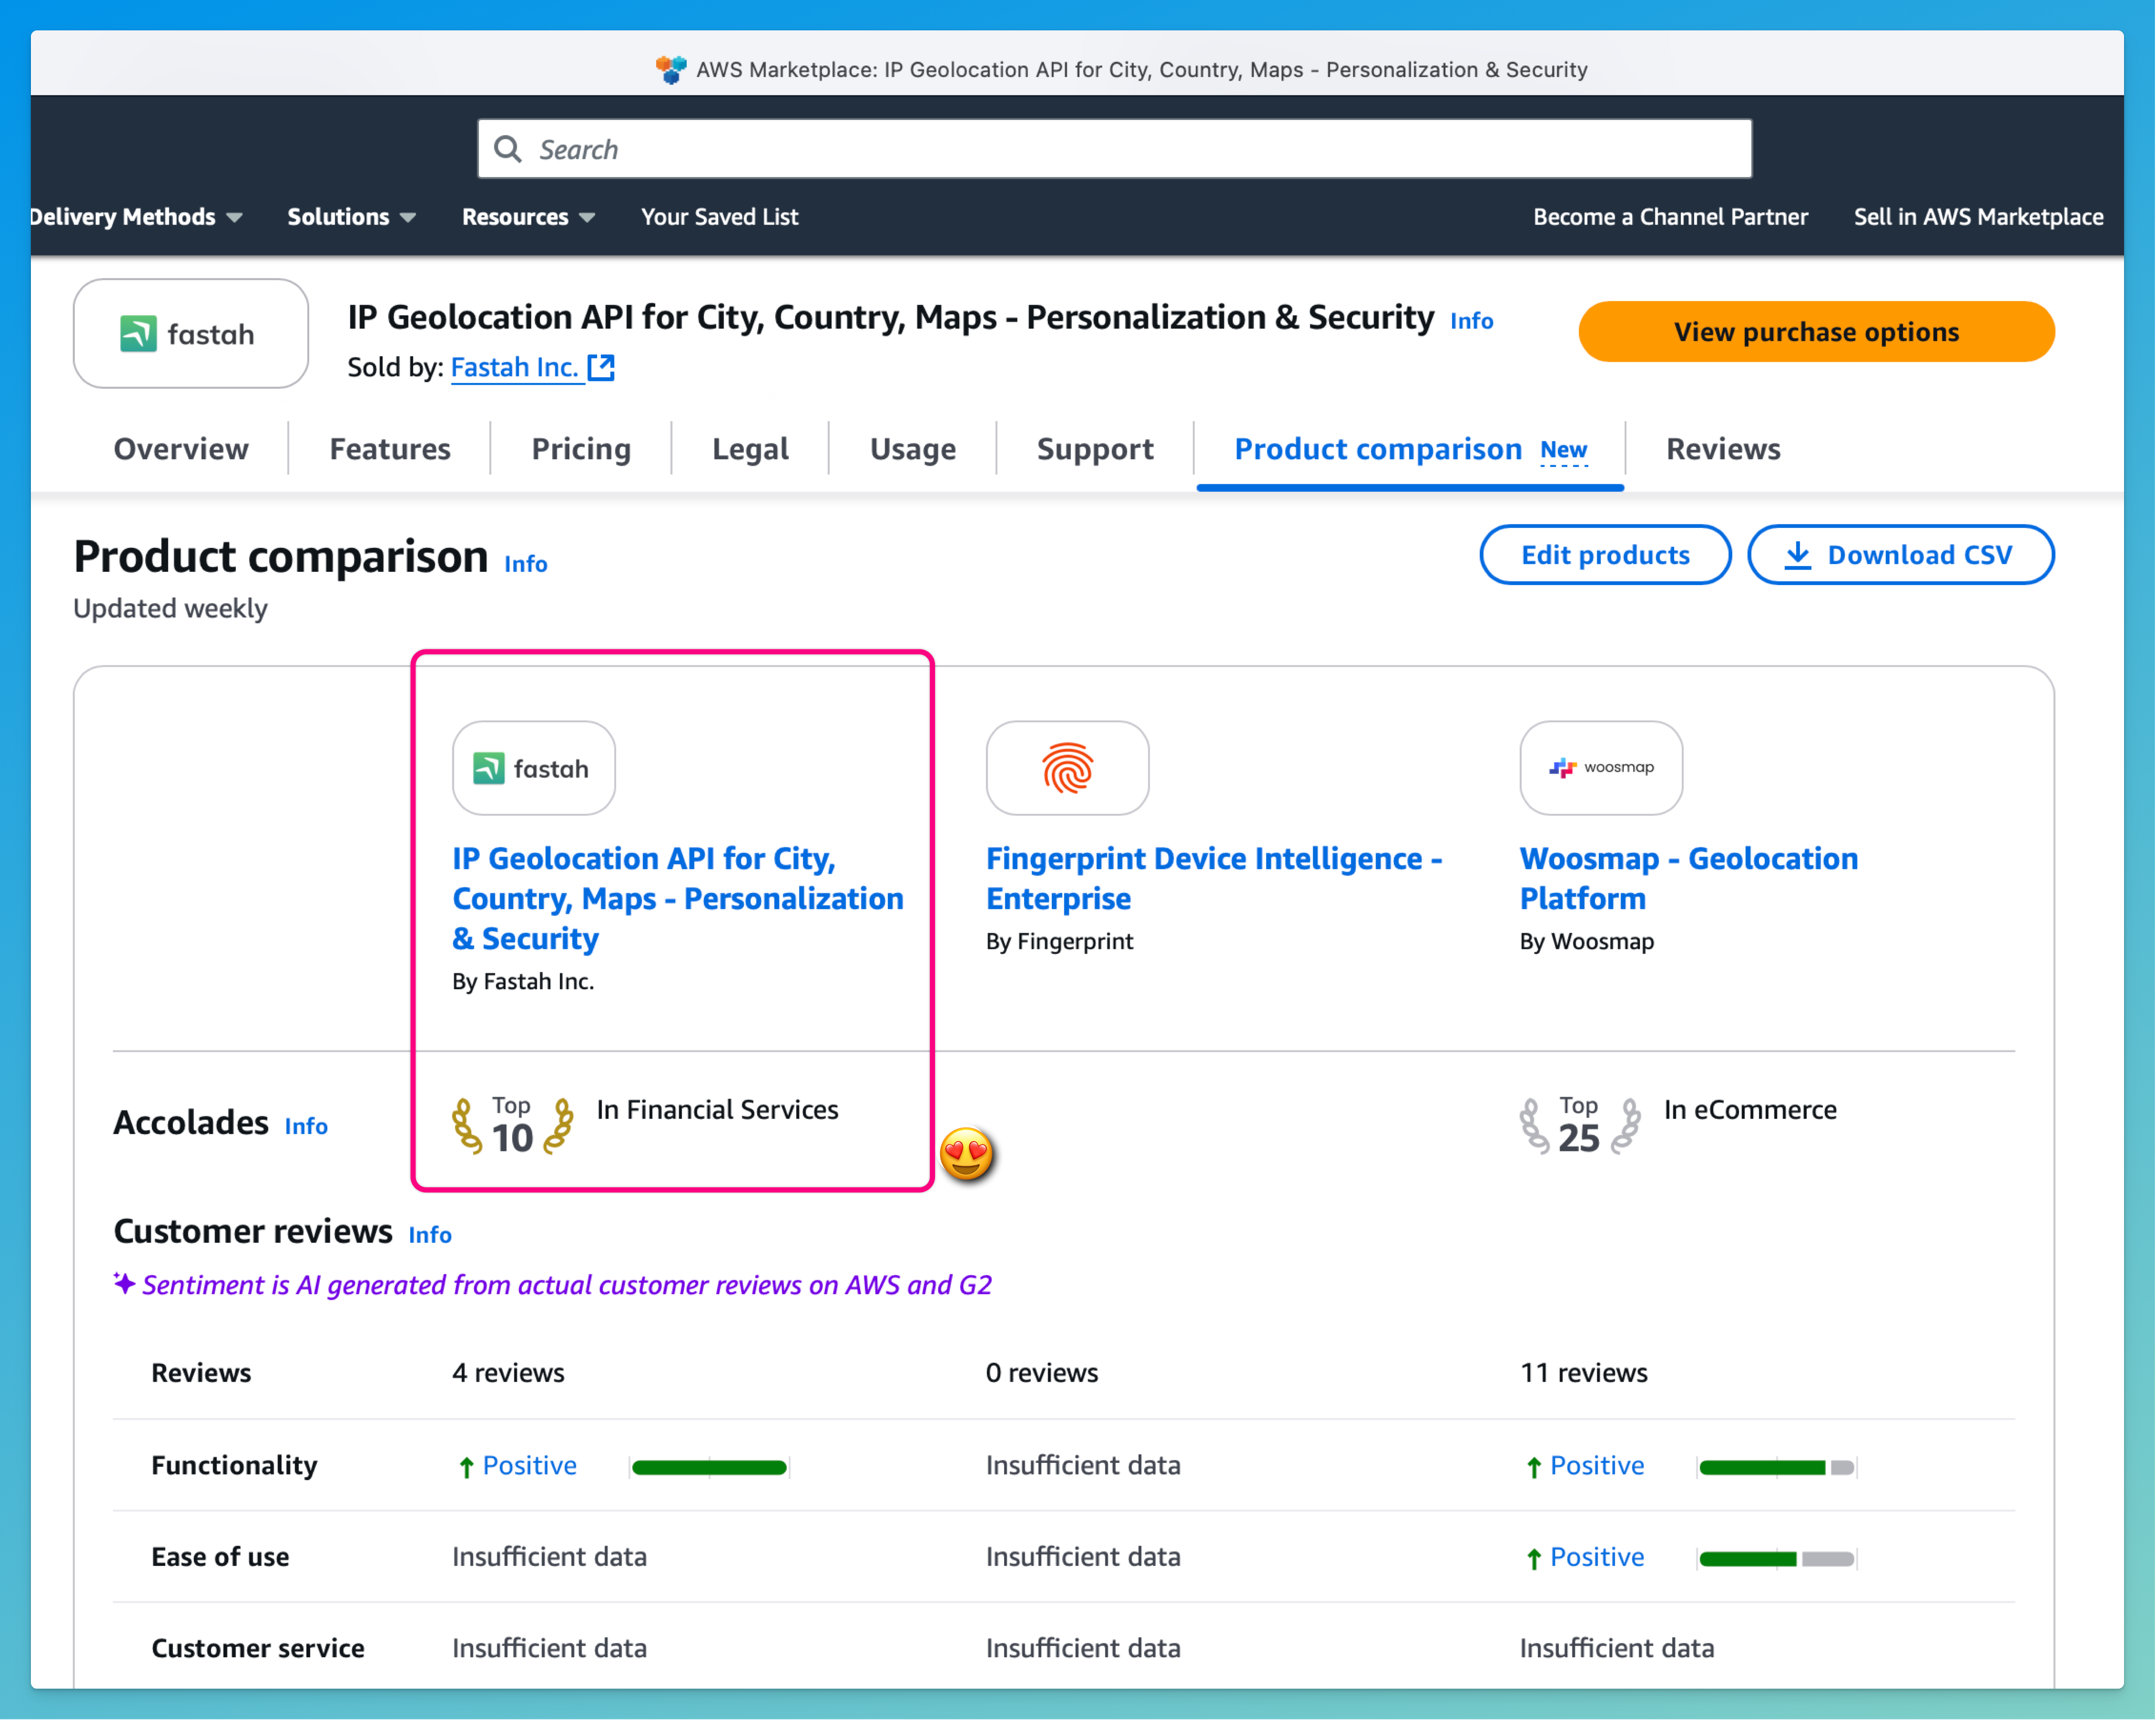Click the Woosmap logo thumbnail
2156x1720 pixels.
coord(1601,768)
